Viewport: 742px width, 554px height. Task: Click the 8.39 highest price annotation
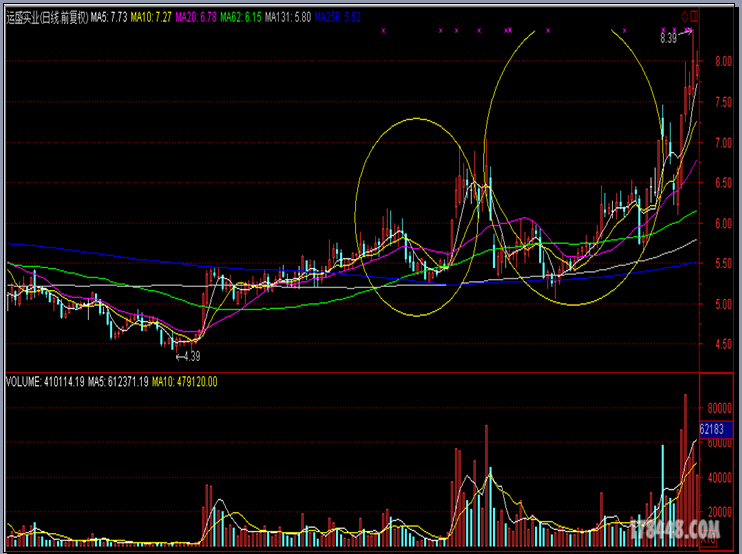(668, 38)
